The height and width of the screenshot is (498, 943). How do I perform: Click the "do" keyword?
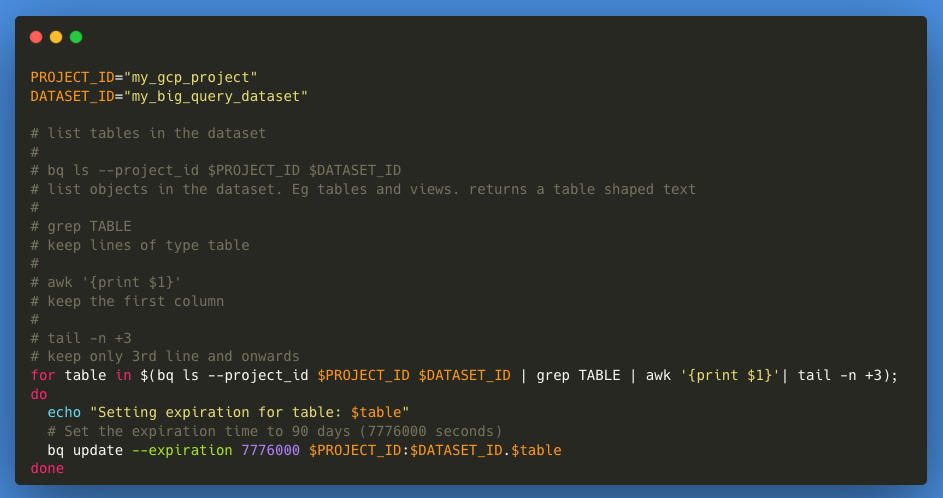click(38, 394)
